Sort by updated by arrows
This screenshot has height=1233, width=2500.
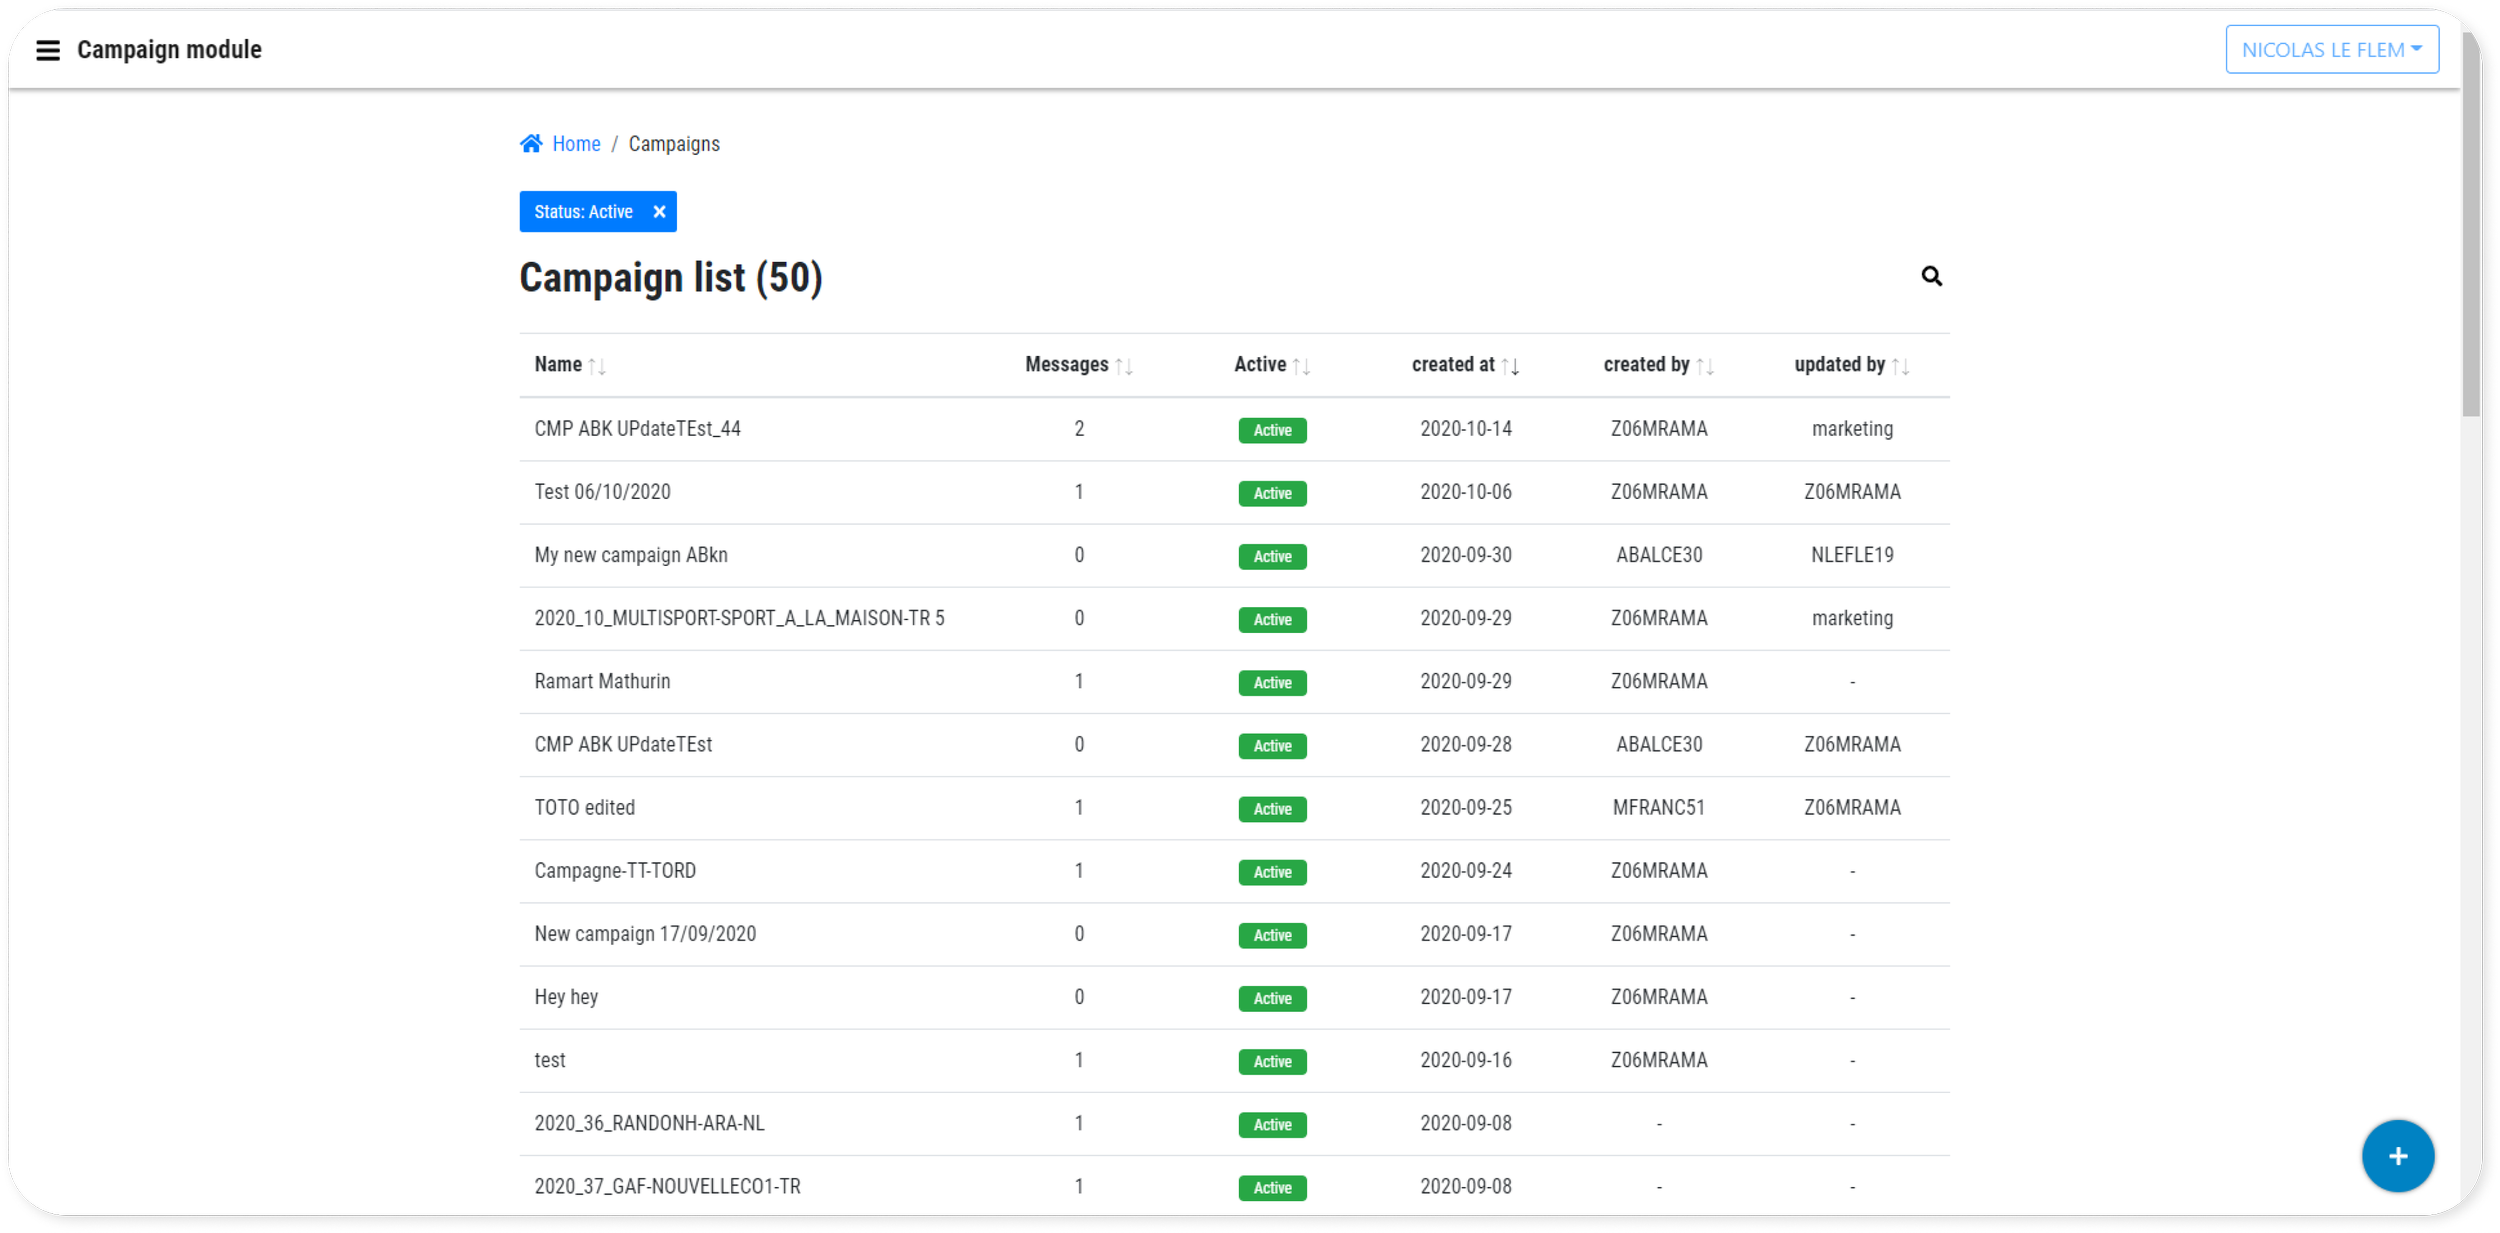click(x=1900, y=366)
